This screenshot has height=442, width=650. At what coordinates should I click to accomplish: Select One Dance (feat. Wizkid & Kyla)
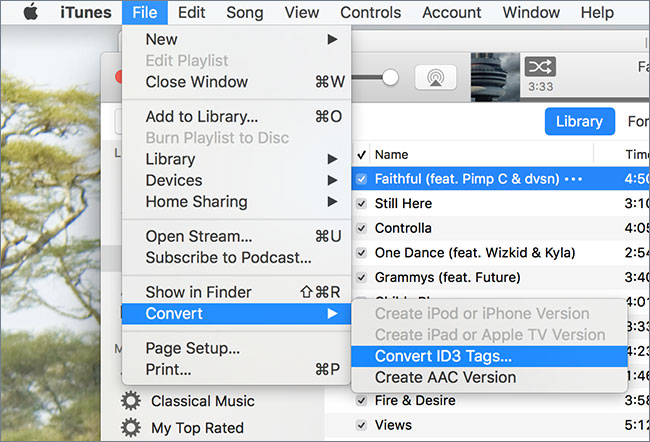475,253
